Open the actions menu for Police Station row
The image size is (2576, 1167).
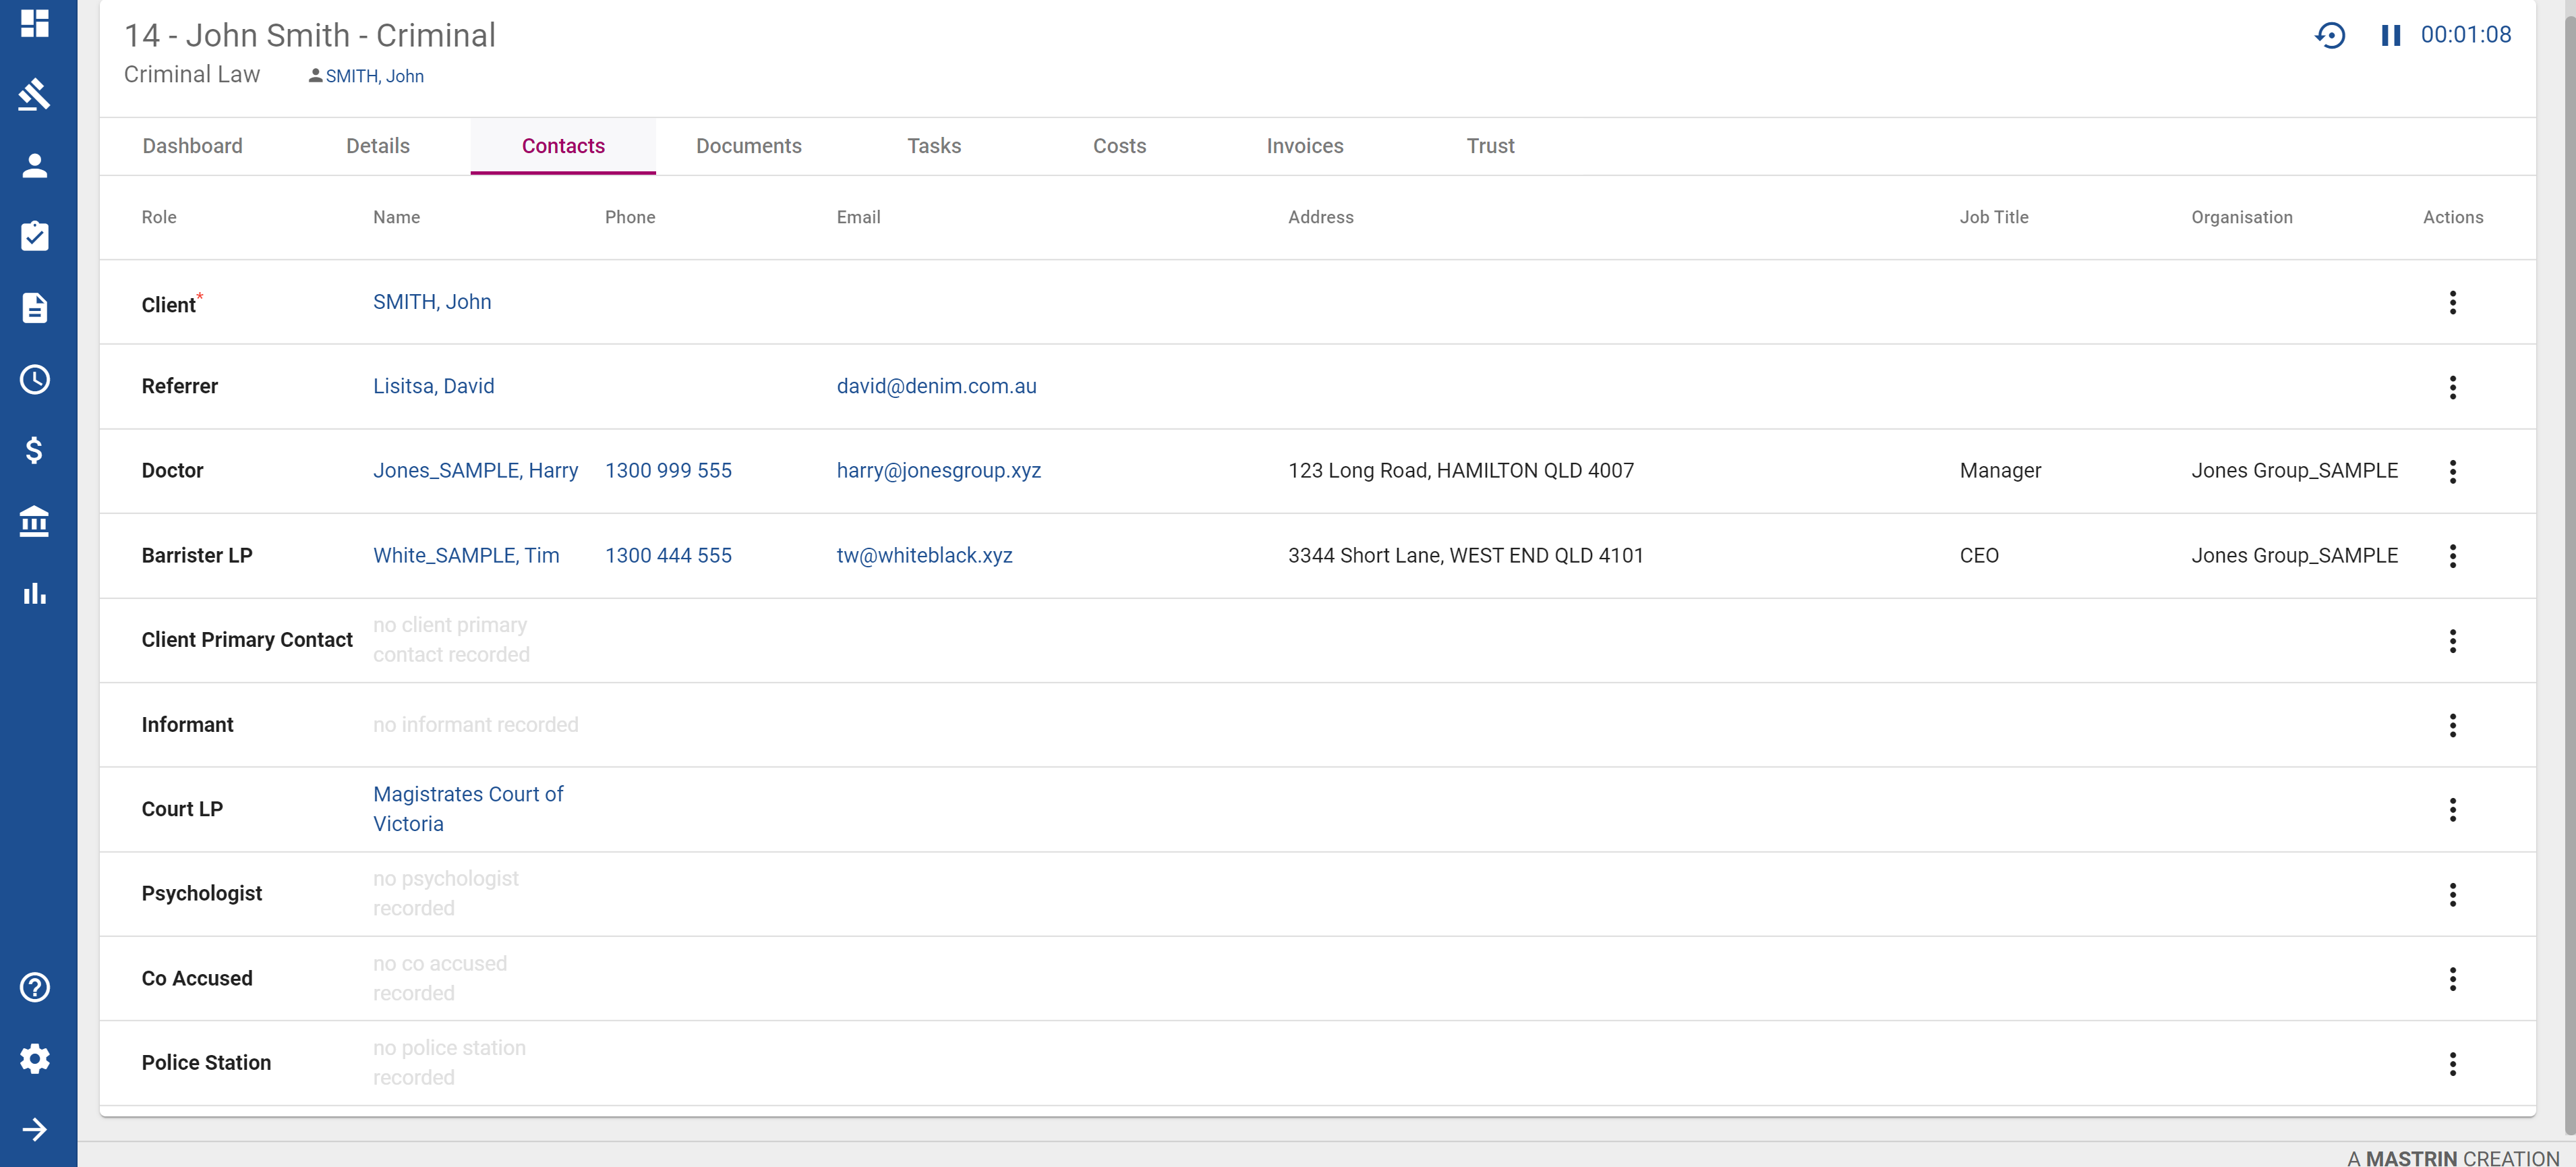coord(2452,1063)
